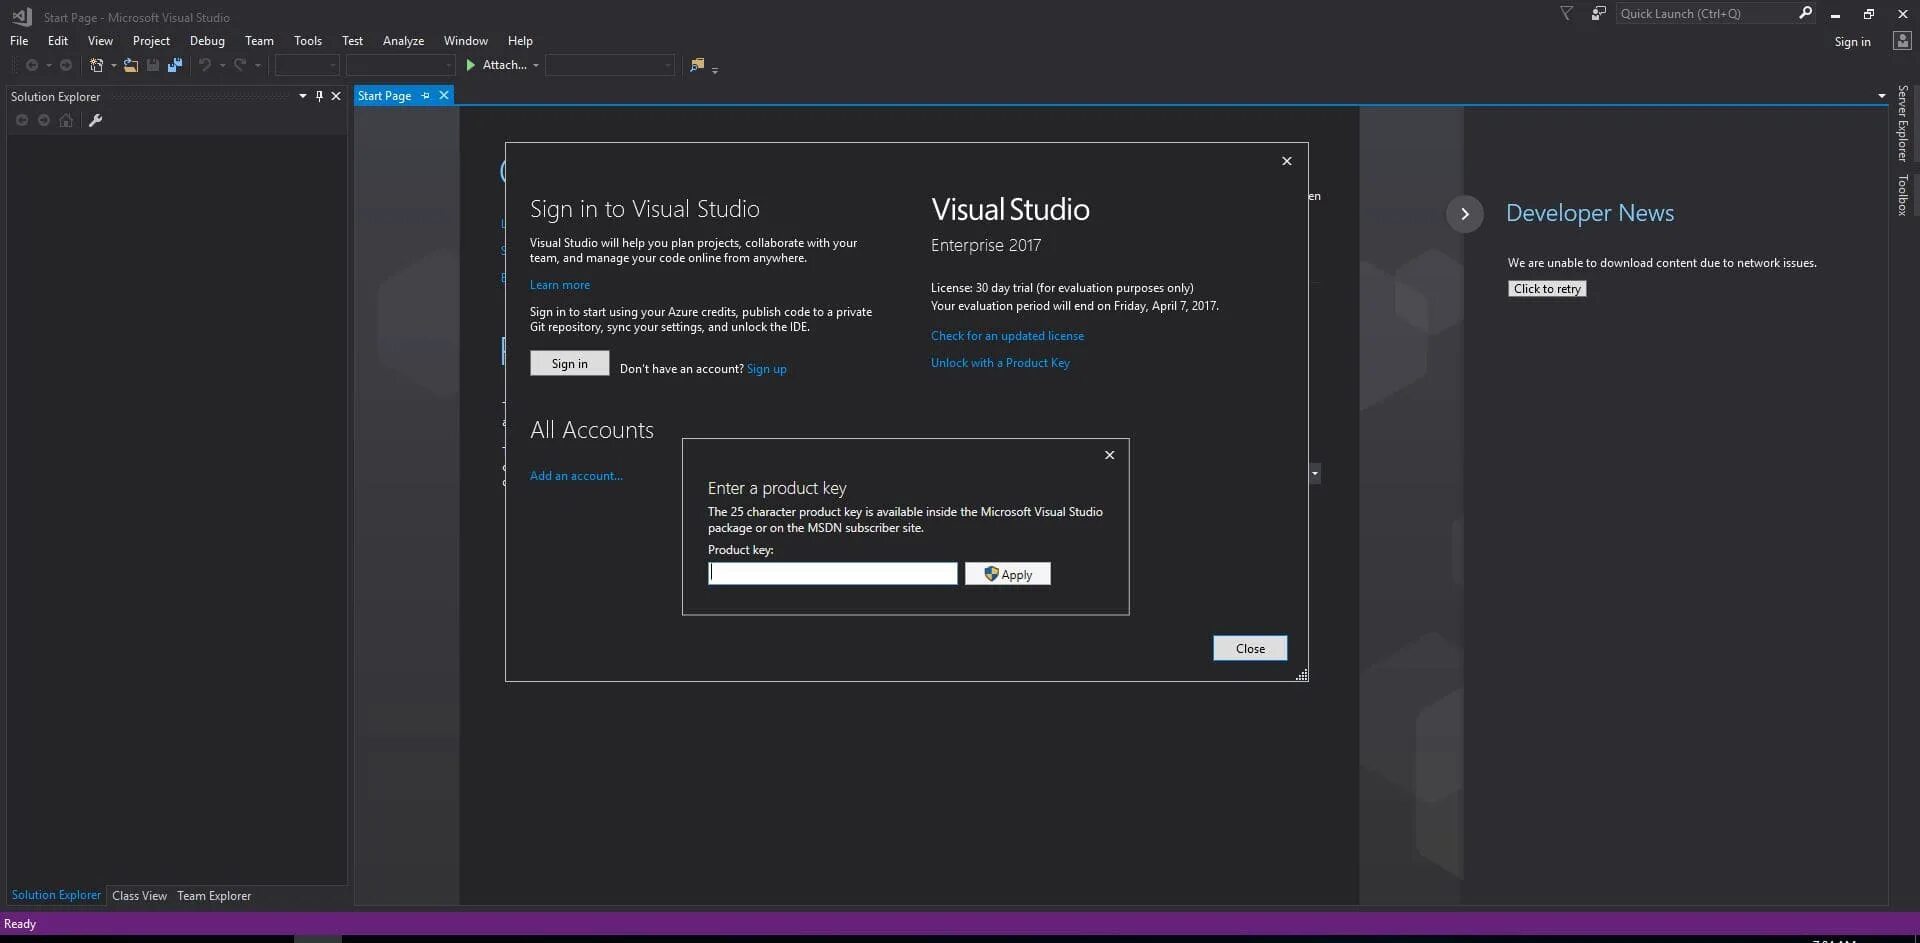Click the Undo arrow in the toolbar
The image size is (1920, 943).
pyautogui.click(x=205, y=65)
